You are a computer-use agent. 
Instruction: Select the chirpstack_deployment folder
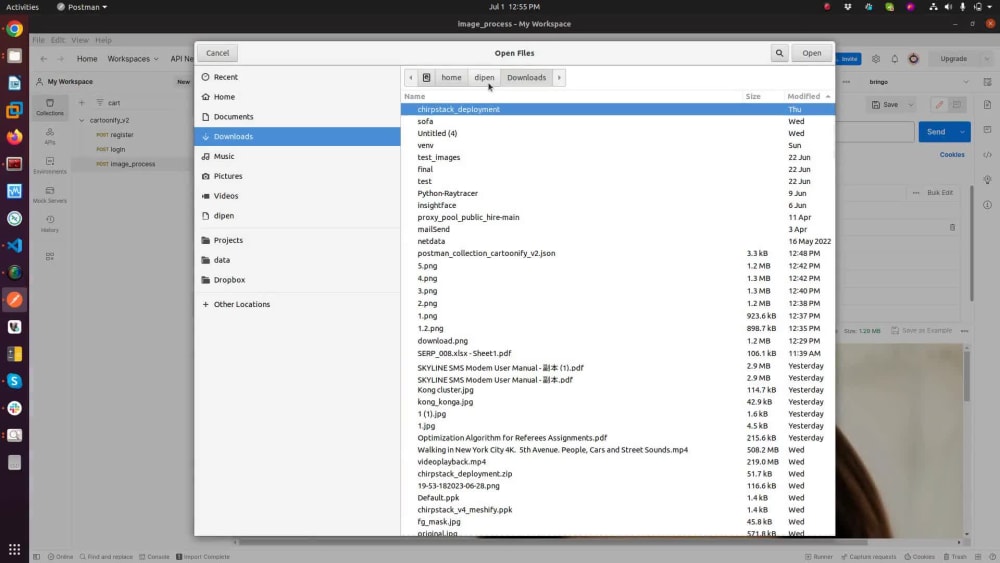[x=617, y=109]
